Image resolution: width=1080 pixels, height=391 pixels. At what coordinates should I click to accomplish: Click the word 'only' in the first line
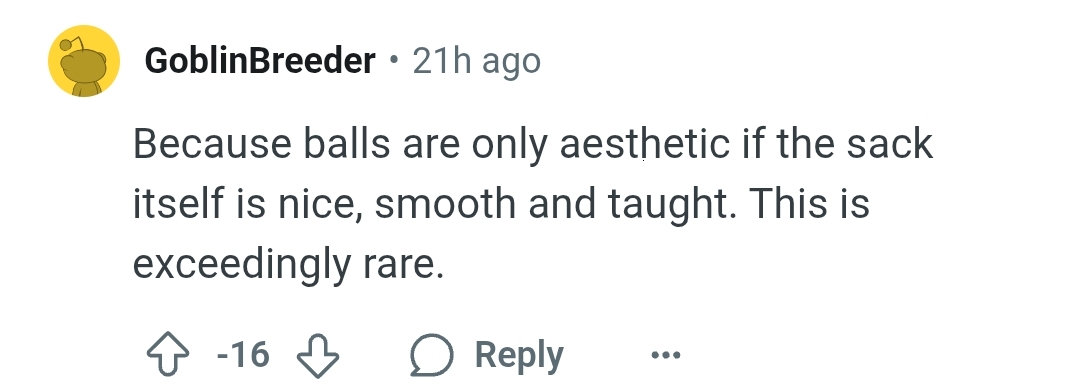(510, 145)
